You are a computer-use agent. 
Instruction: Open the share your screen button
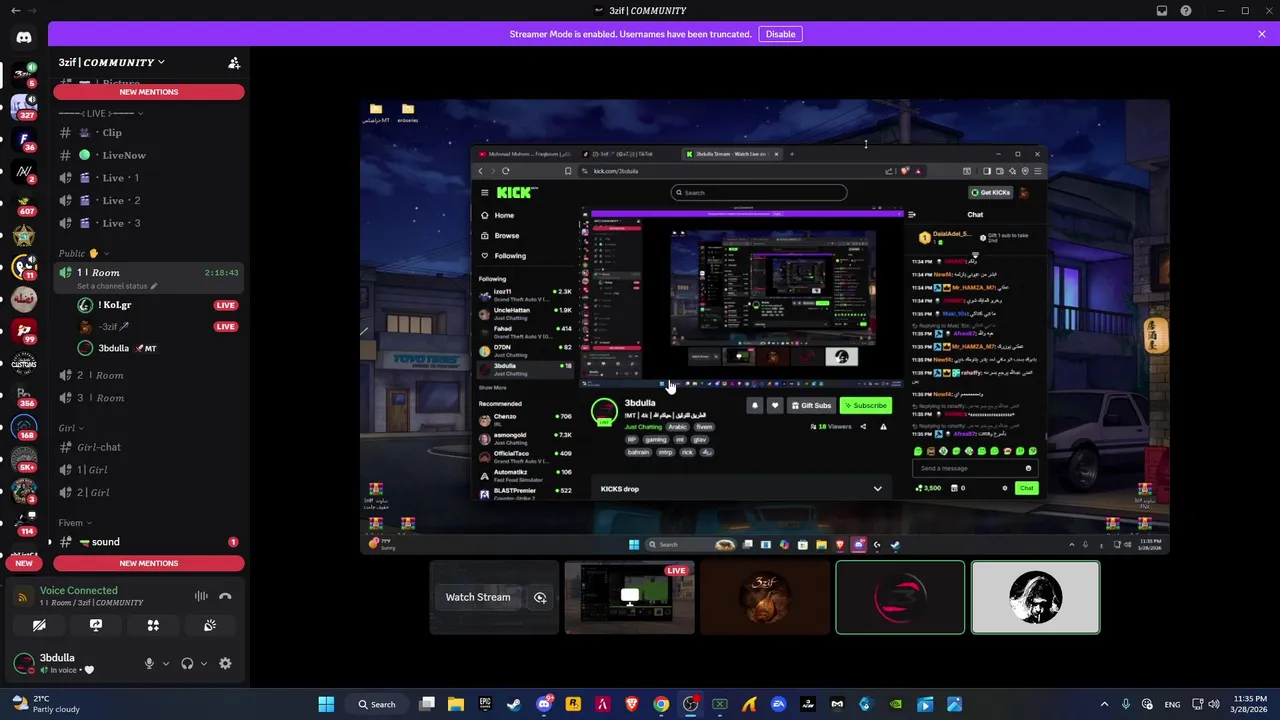click(x=96, y=625)
